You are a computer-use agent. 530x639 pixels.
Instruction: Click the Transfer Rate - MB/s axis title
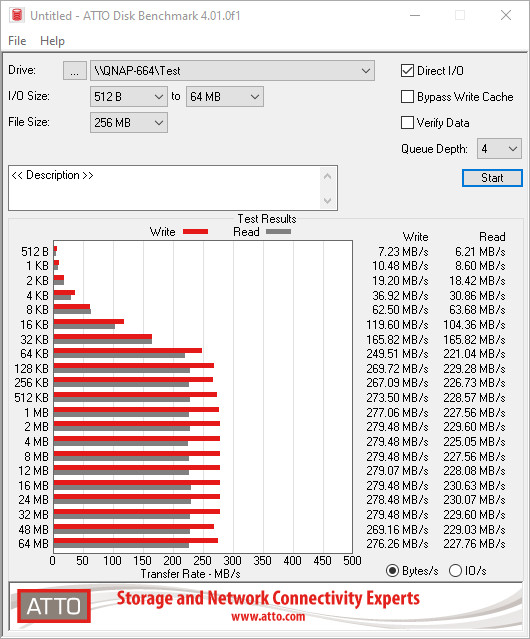191,574
